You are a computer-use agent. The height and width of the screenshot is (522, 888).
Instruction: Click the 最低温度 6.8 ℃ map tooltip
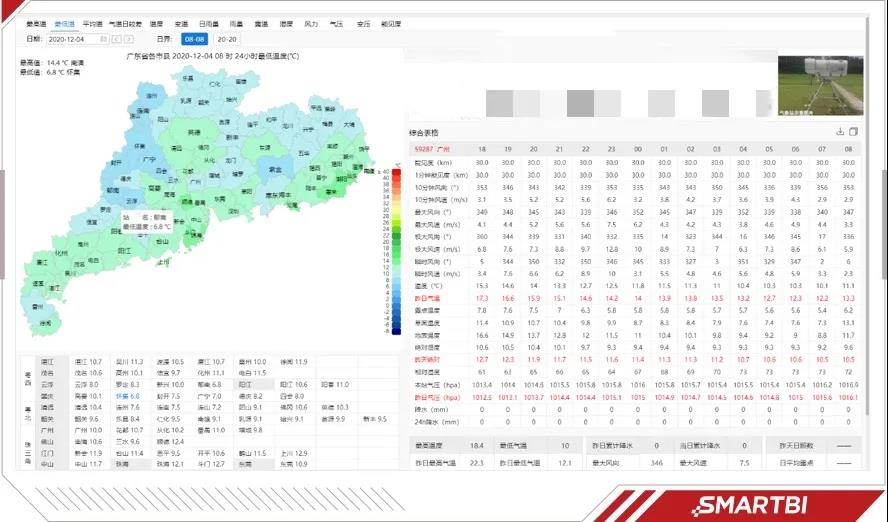pyautogui.click(x=146, y=222)
